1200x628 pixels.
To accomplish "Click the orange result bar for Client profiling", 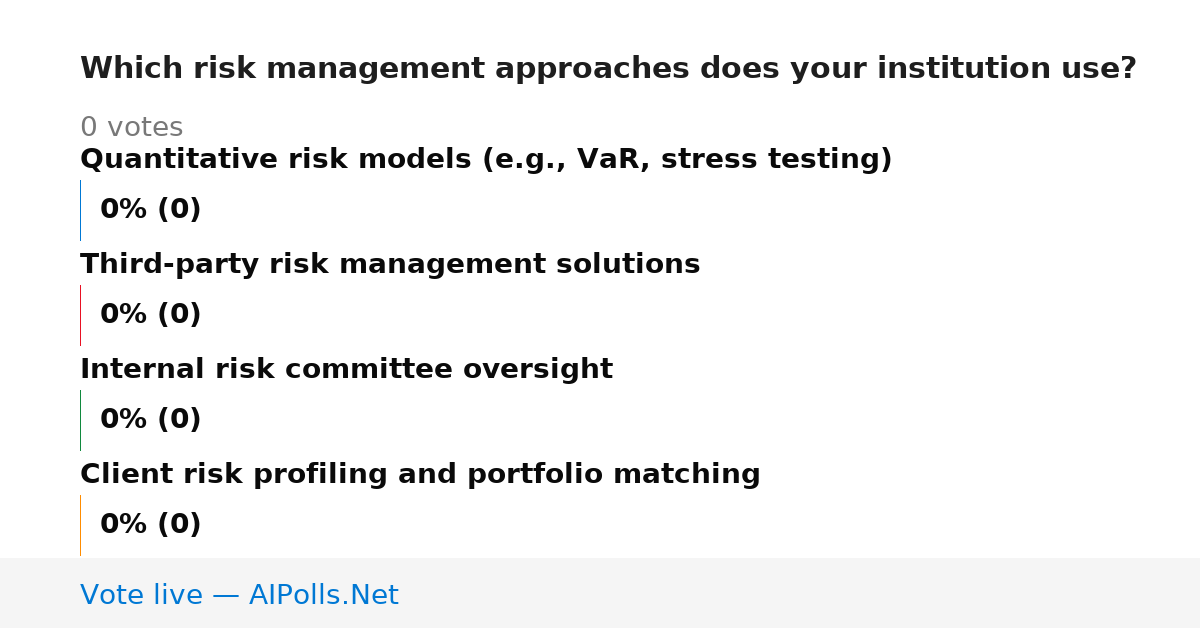I will pos(80,525).
